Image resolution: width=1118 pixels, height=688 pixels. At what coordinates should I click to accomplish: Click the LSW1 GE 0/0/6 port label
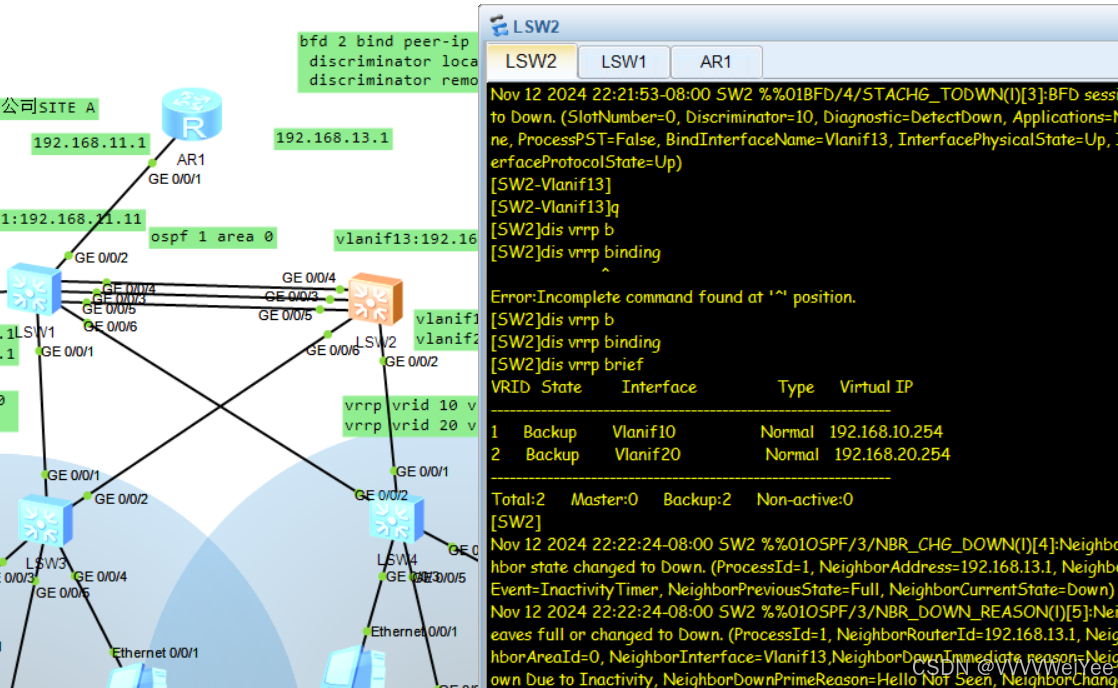111,327
